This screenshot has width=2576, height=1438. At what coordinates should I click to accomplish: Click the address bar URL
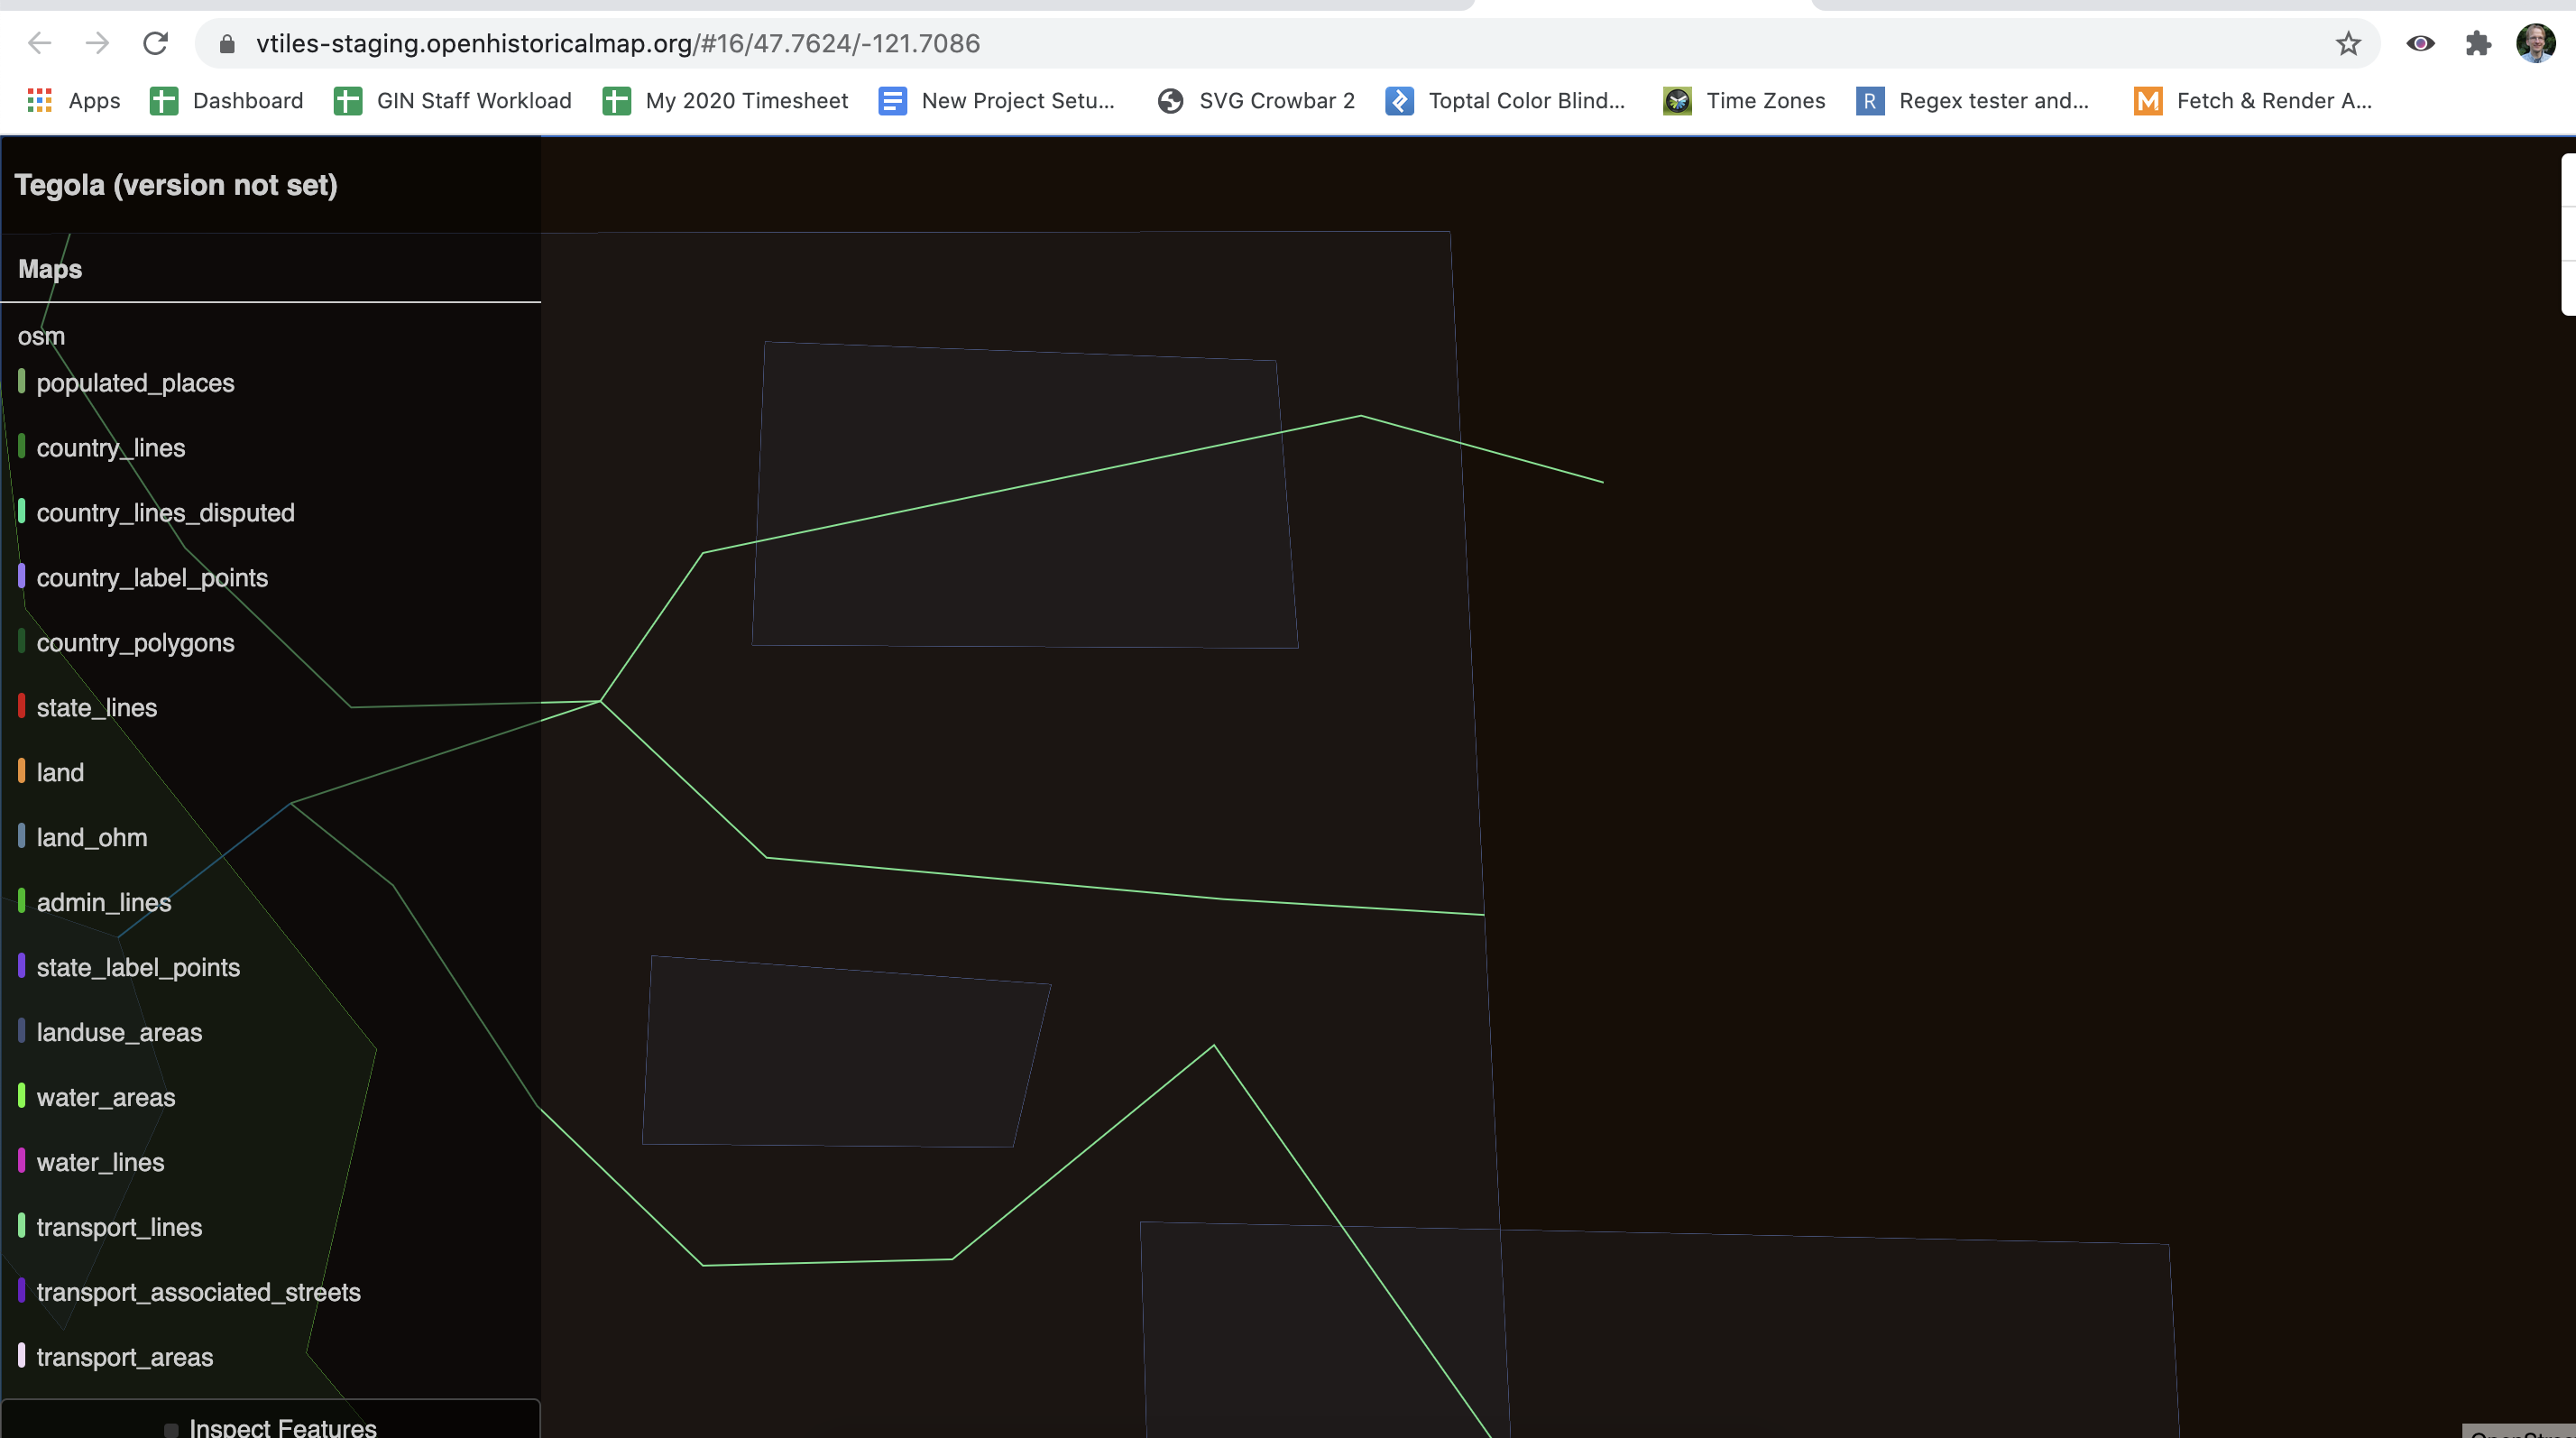(618, 44)
